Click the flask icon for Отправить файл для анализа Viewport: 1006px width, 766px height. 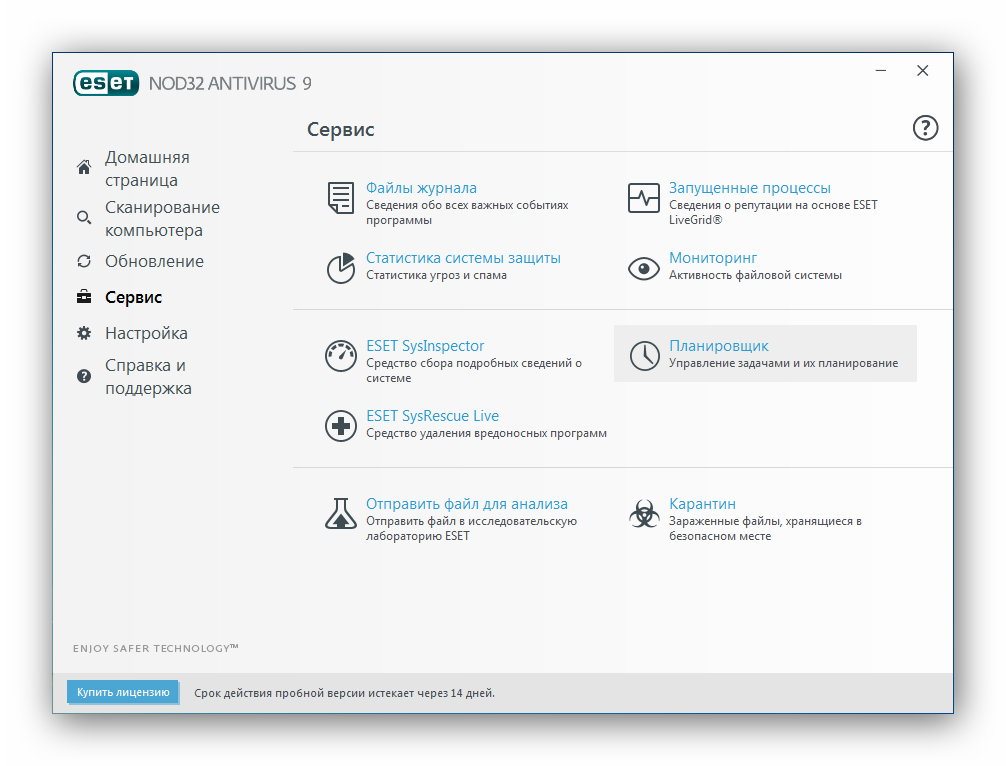click(x=341, y=513)
